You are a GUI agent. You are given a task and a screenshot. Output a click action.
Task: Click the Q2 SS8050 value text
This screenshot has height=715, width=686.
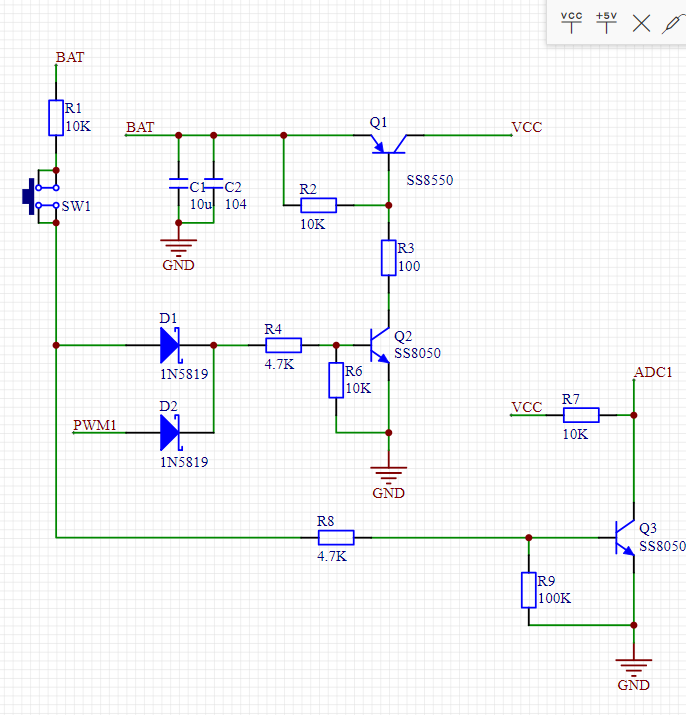[417, 353]
